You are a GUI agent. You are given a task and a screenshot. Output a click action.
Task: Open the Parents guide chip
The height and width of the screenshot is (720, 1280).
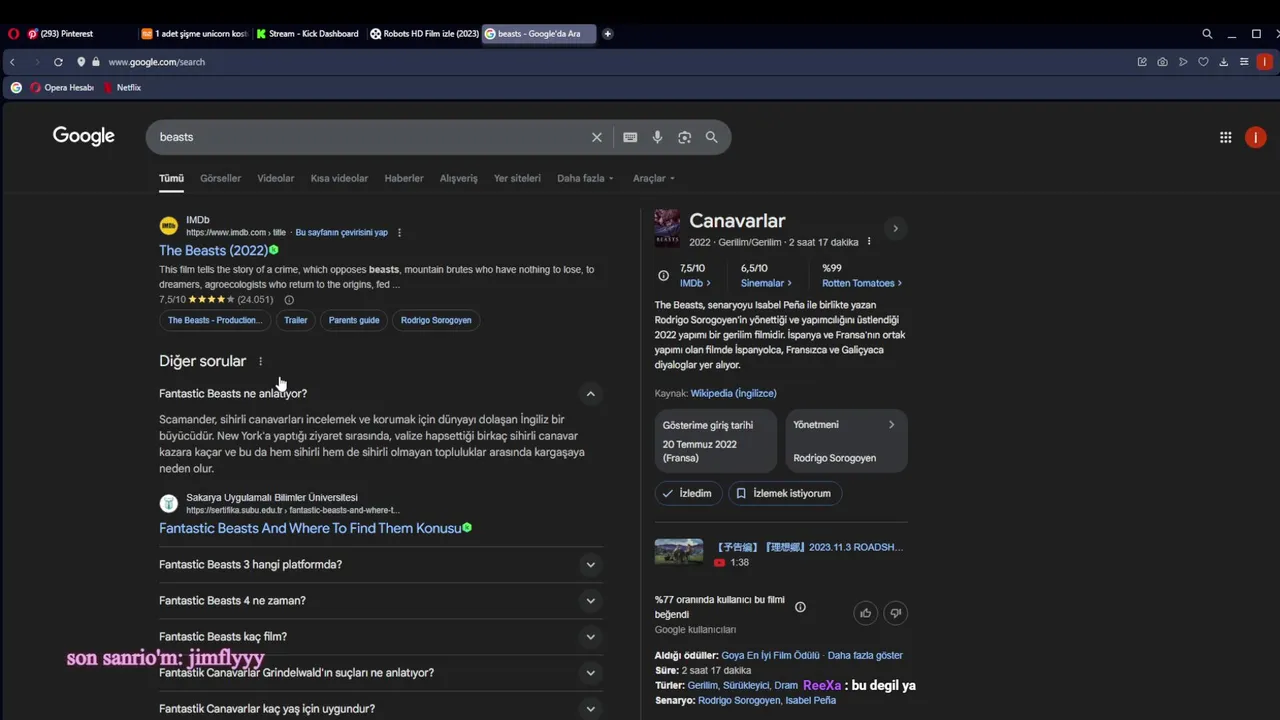[x=354, y=320]
